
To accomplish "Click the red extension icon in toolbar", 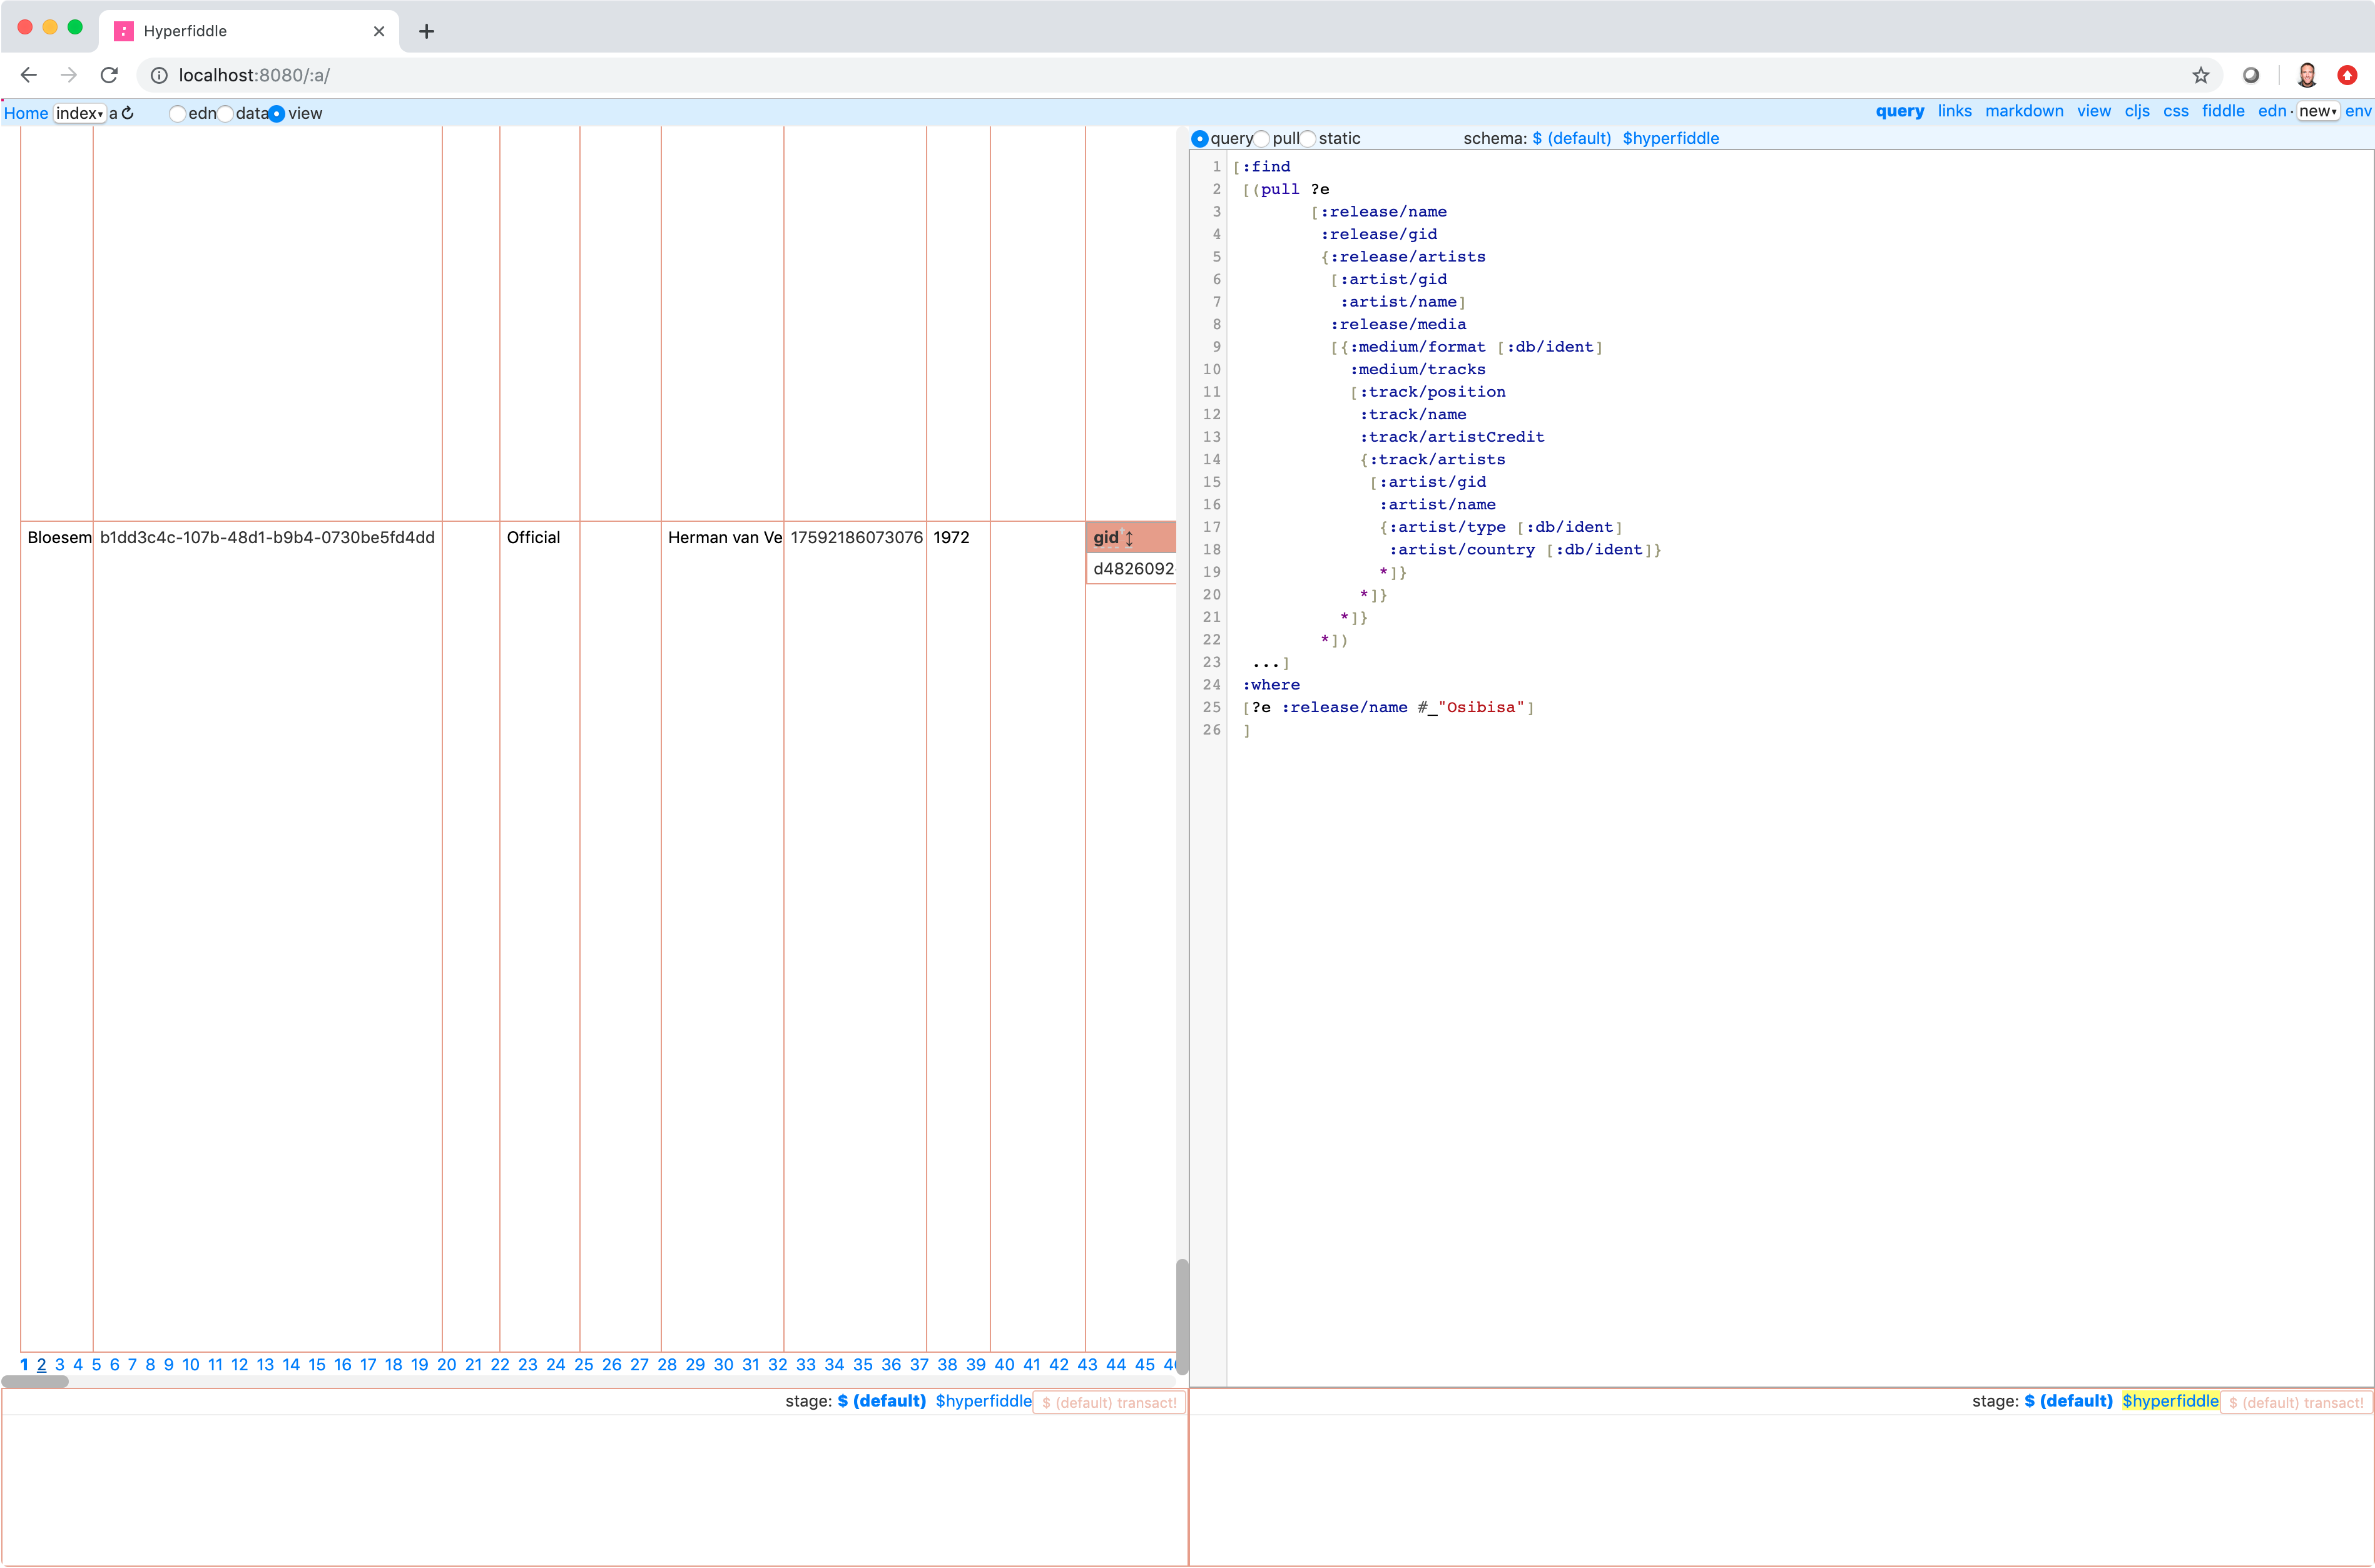I will [x=2347, y=75].
